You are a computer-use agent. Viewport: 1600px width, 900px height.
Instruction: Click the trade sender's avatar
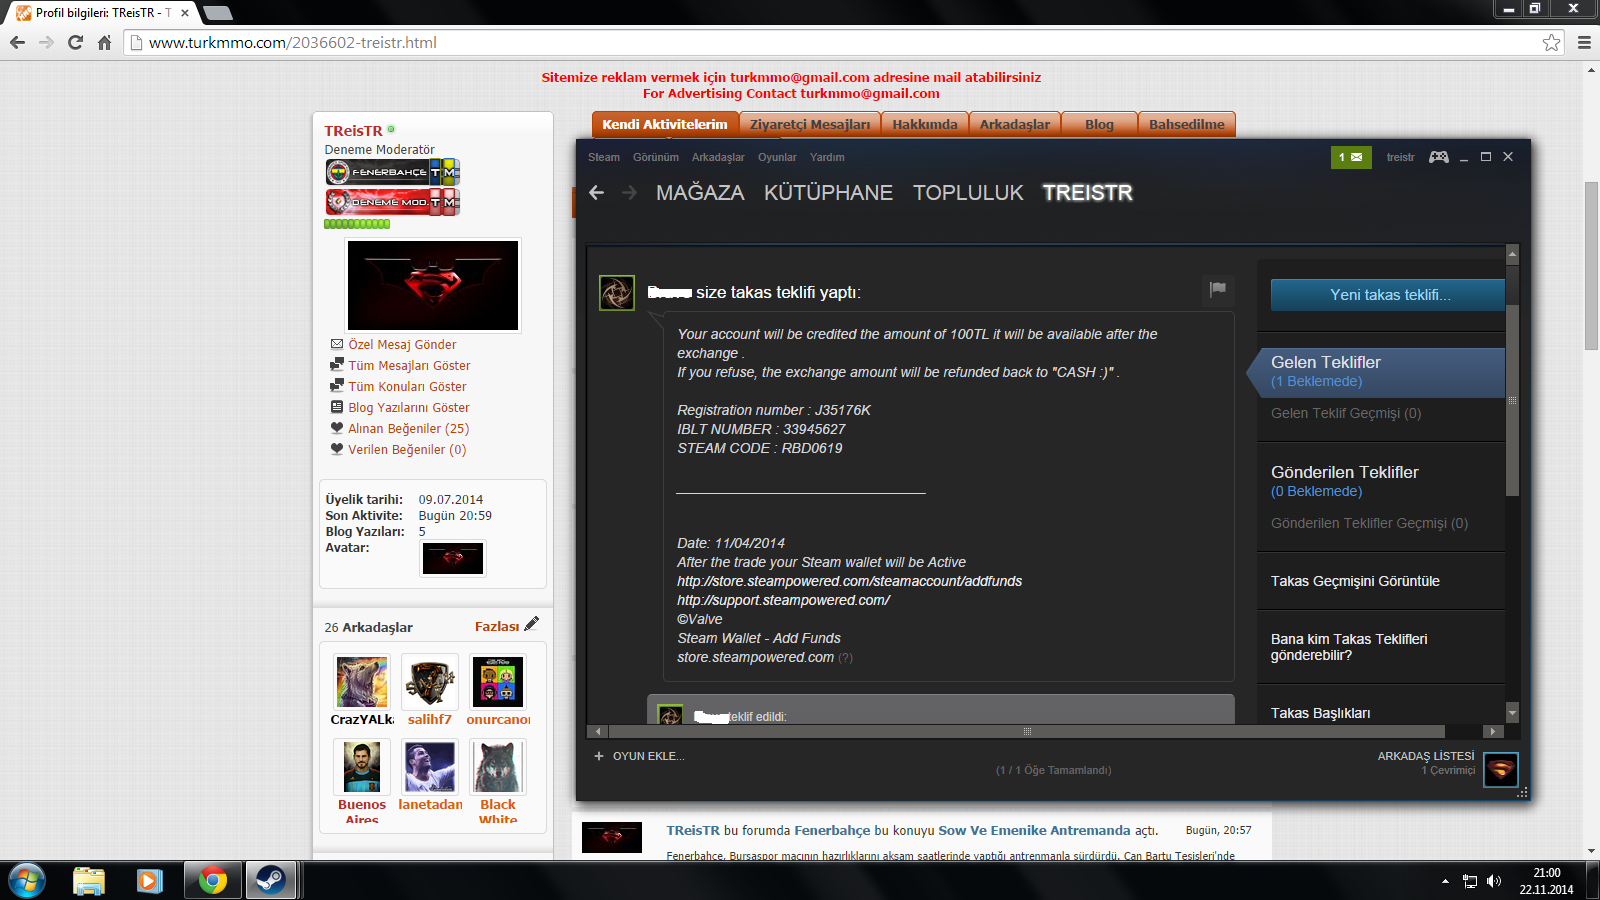point(617,293)
